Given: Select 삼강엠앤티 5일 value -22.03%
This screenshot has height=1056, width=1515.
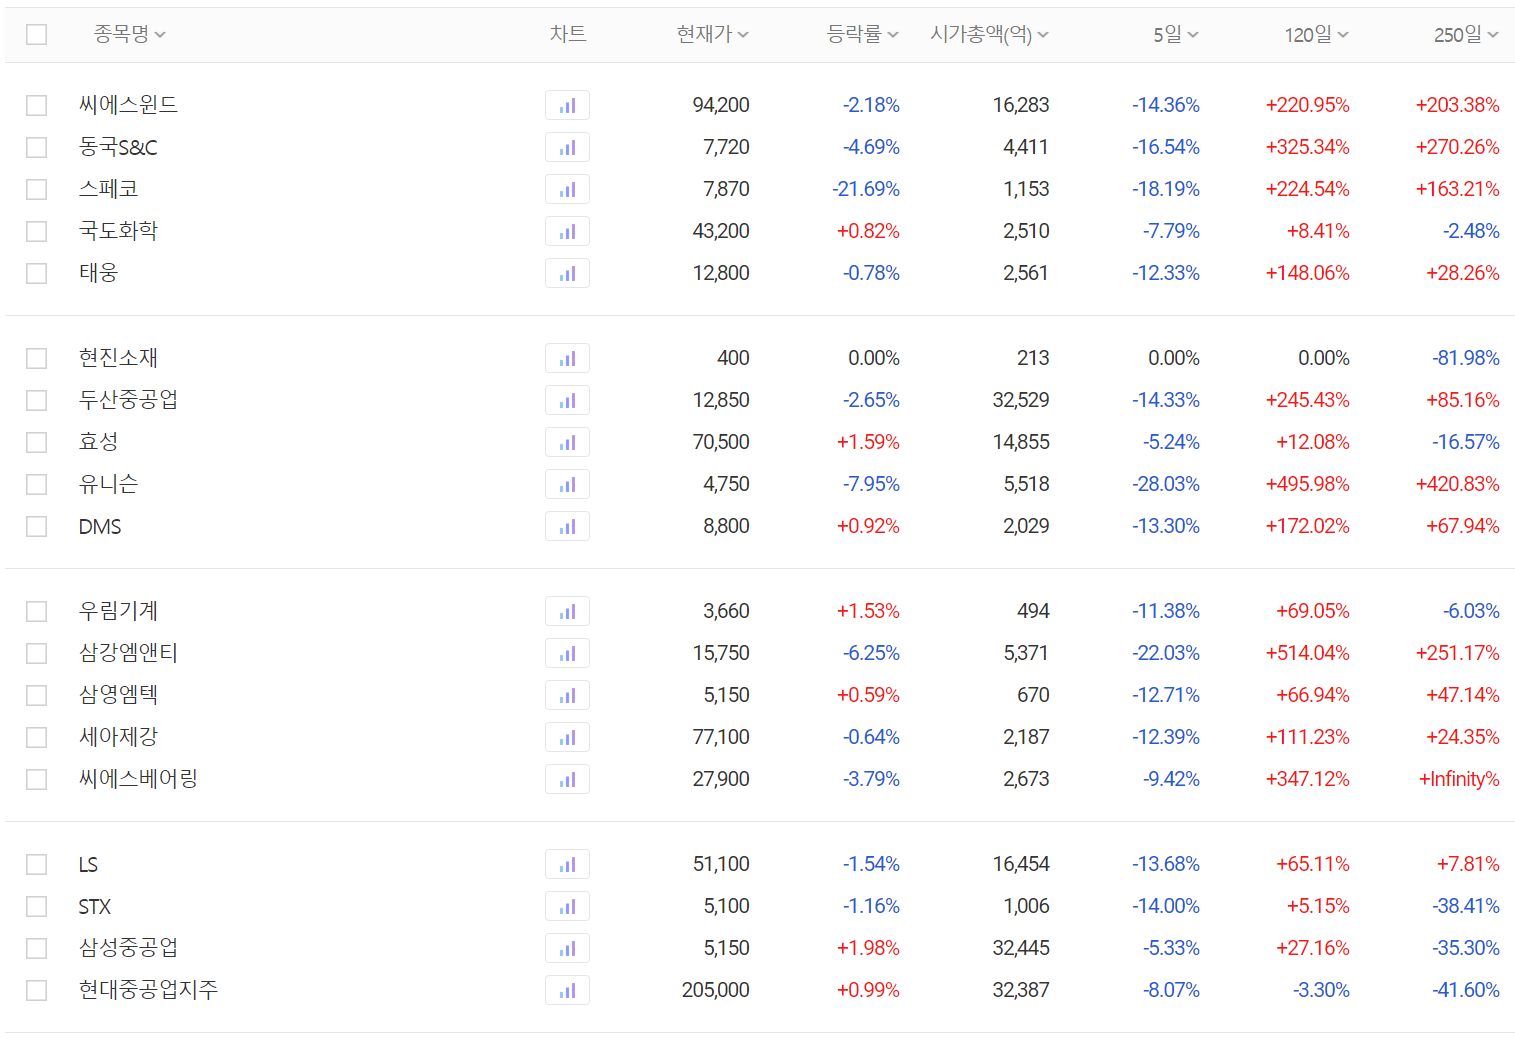Looking at the screenshot, I should [x=1166, y=653].
